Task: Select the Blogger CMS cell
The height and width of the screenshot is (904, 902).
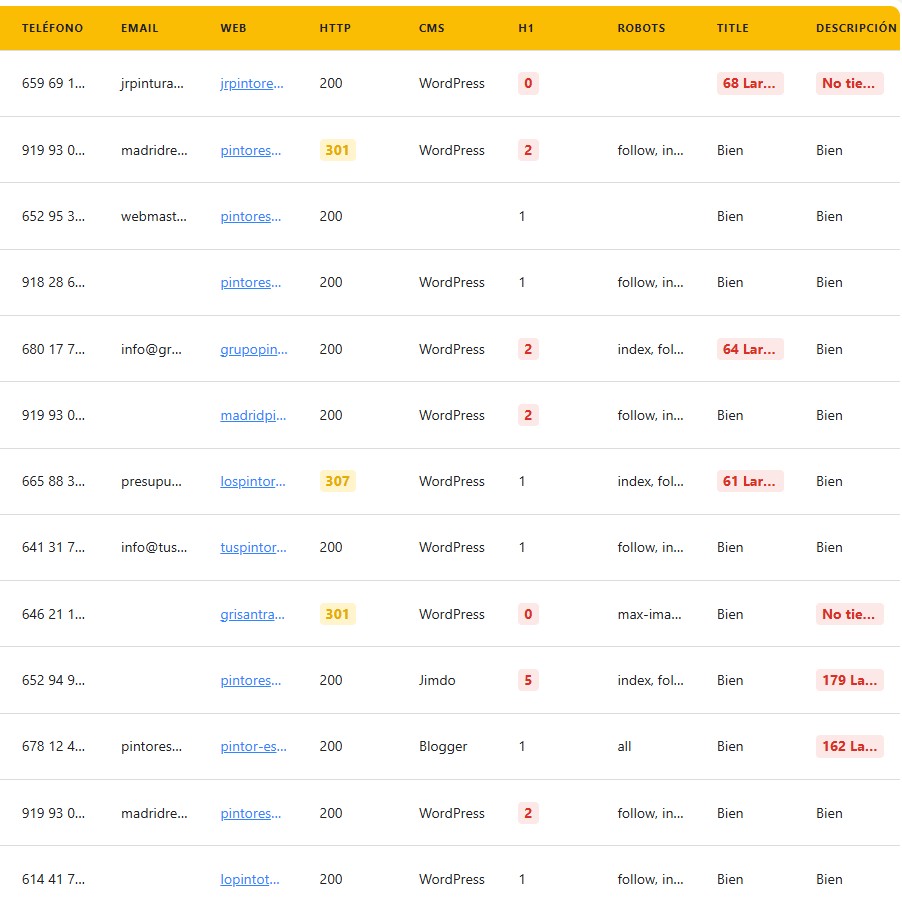Action: [443, 747]
